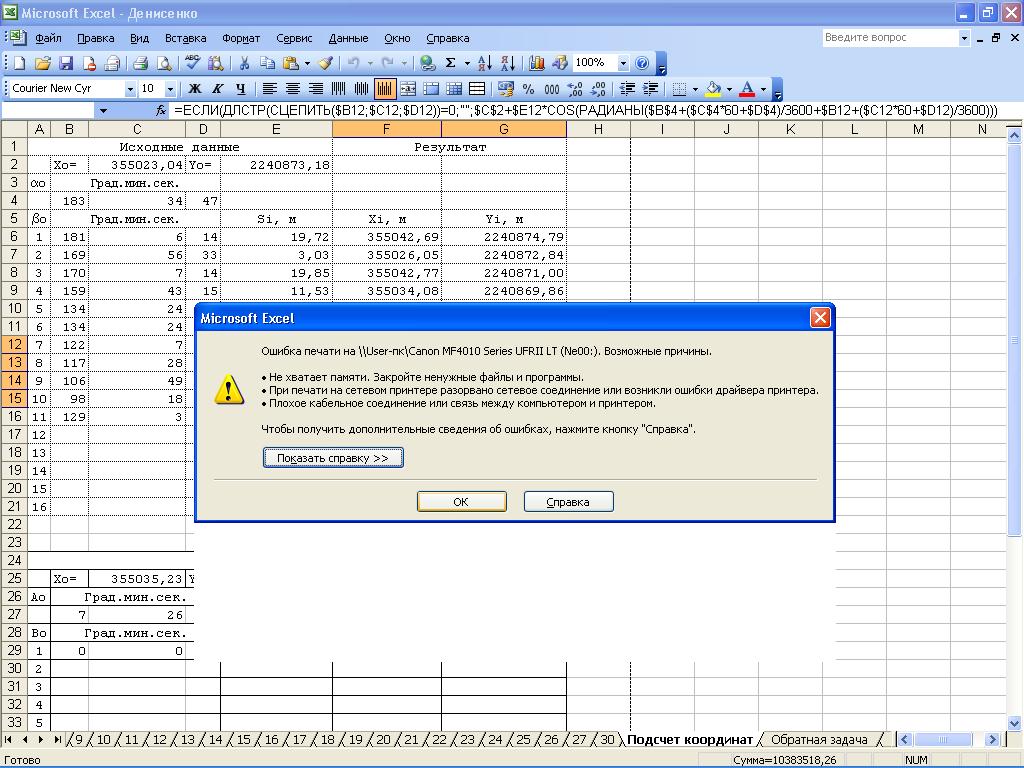Toggle Merge and Center
The image size is (1024, 768).
[x=408, y=89]
